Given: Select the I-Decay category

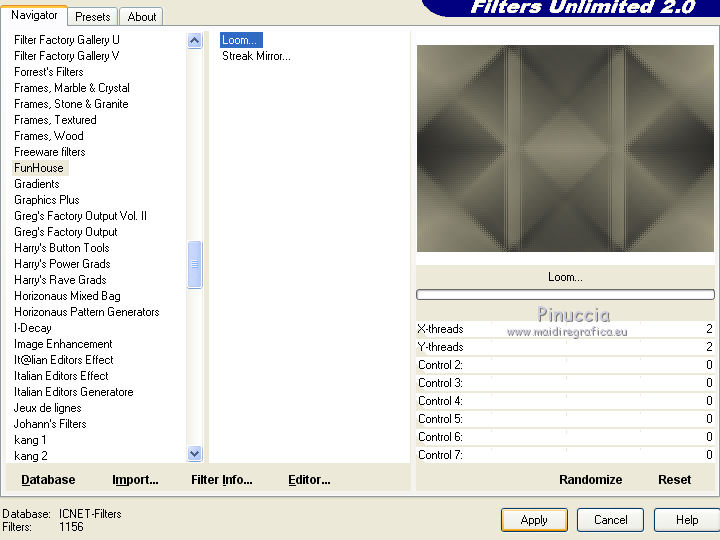Looking at the screenshot, I should click(33, 328).
